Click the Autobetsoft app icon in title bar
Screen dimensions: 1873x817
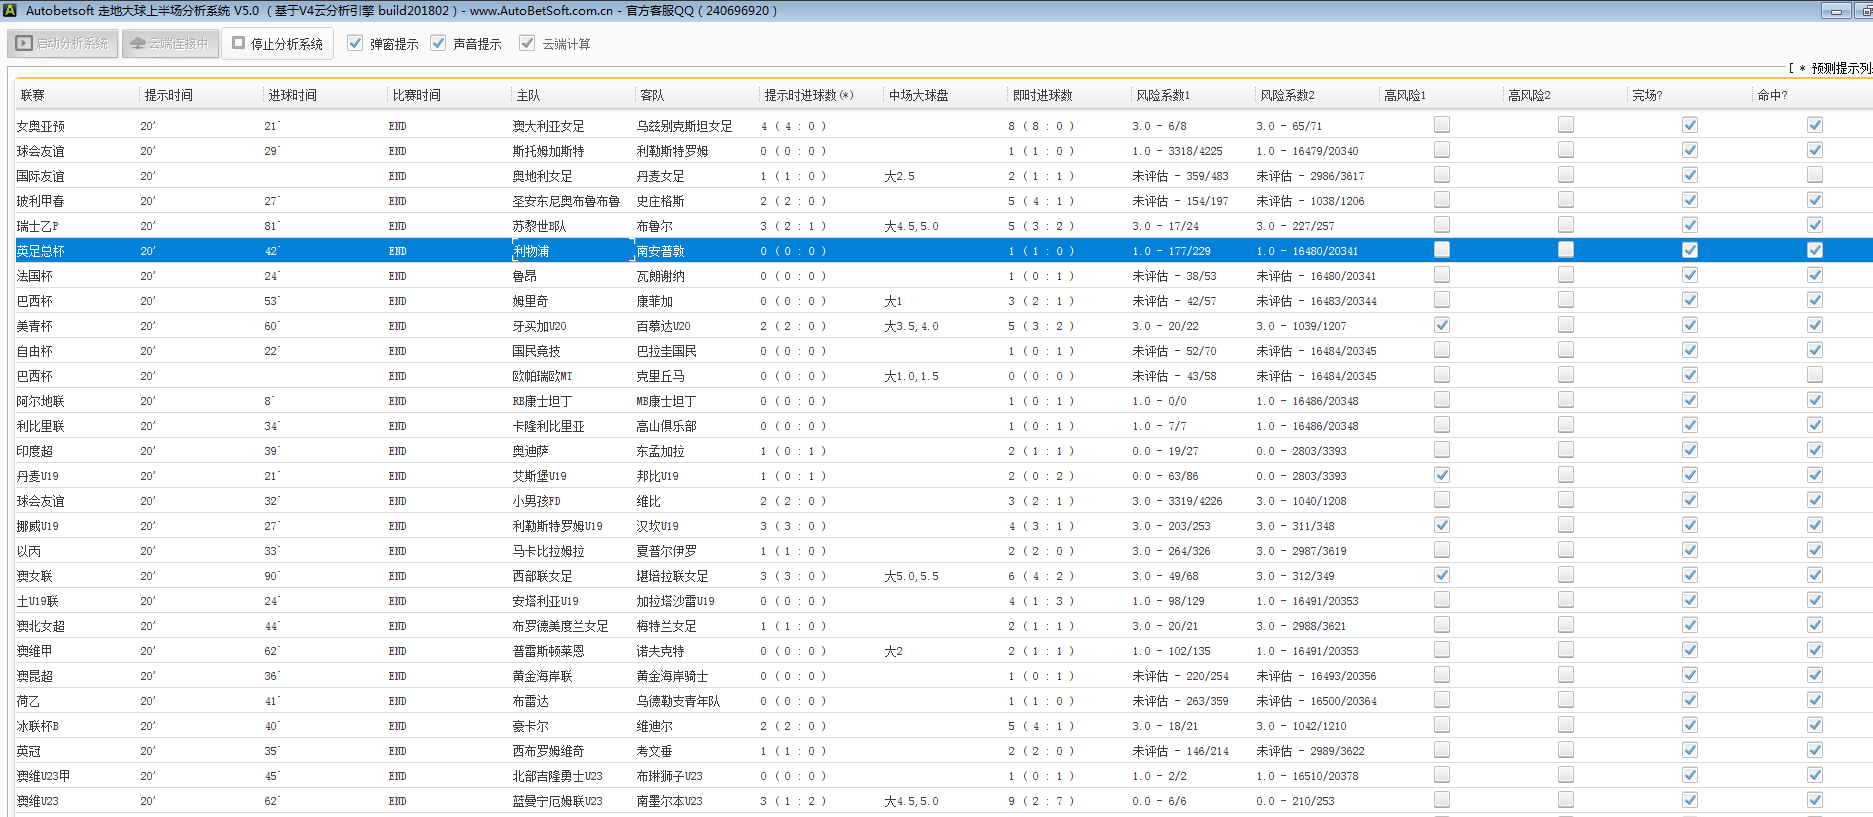pyautogui.click(x=10, y=10)
